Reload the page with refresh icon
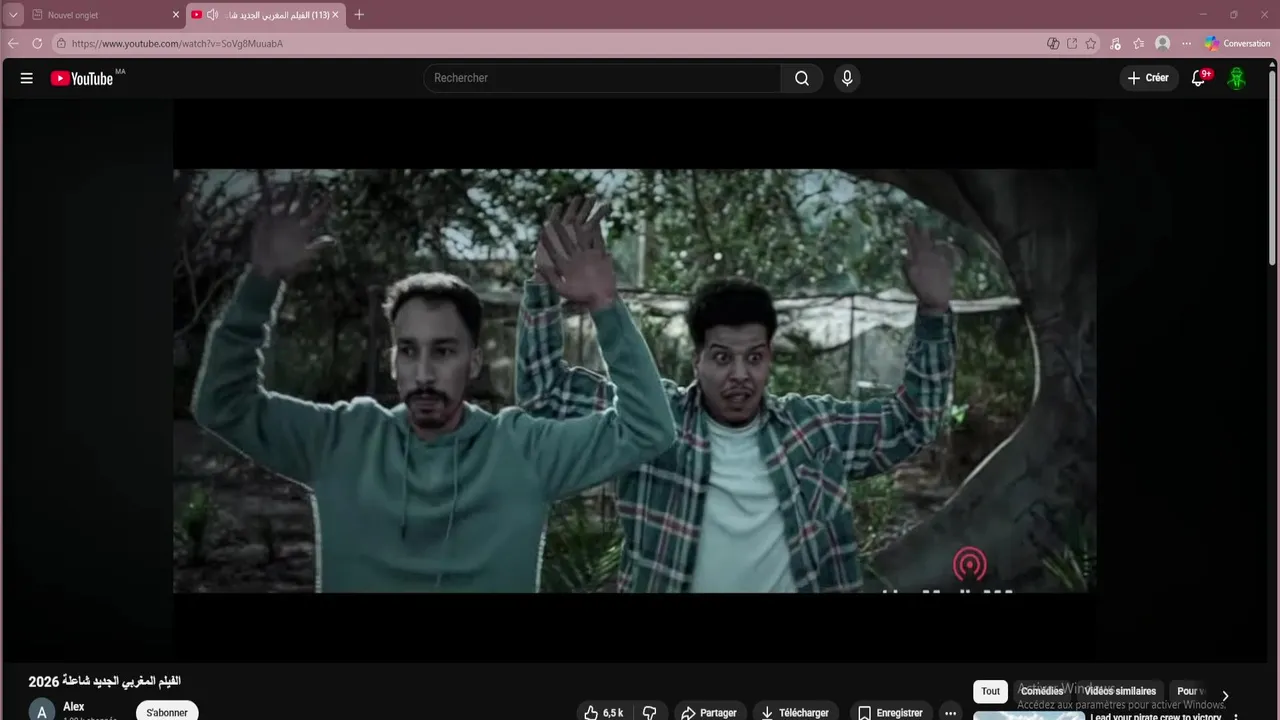The height and width of the screenshot is (720, 1280). click(x=37, y=43)
